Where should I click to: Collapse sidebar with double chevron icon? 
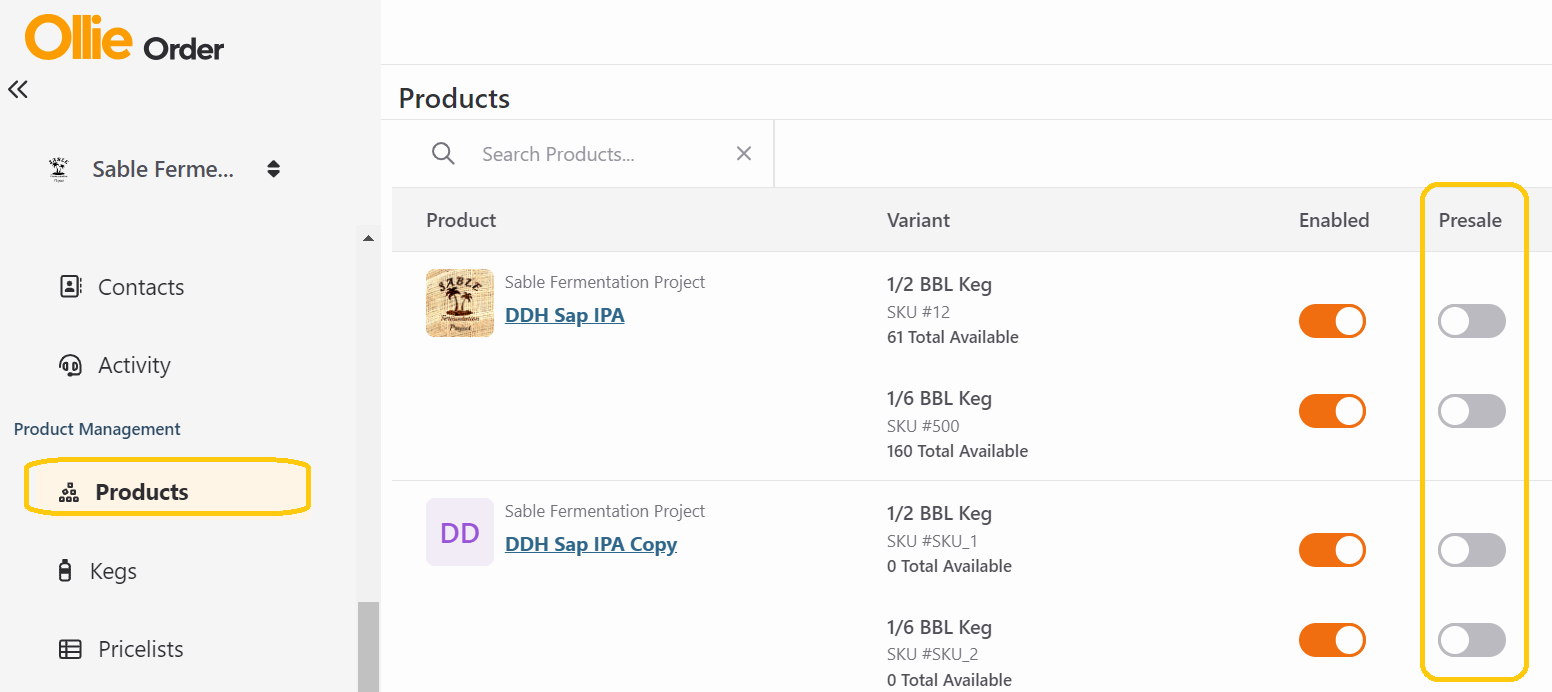tap(18, 90)
